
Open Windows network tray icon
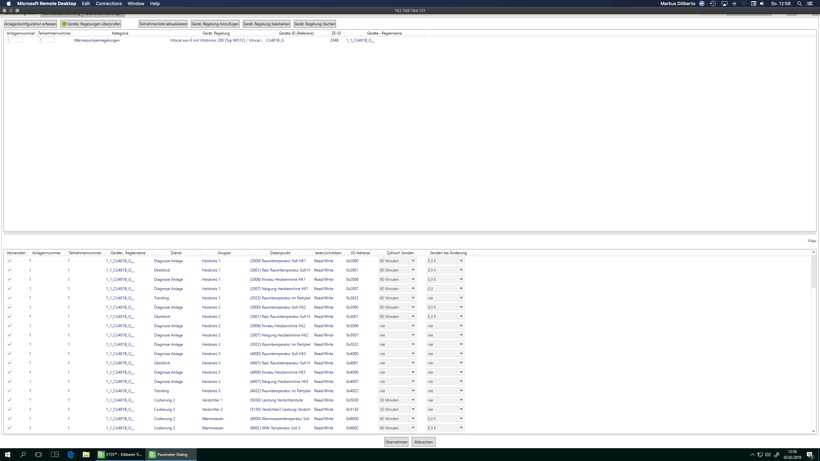pos(760,455)
